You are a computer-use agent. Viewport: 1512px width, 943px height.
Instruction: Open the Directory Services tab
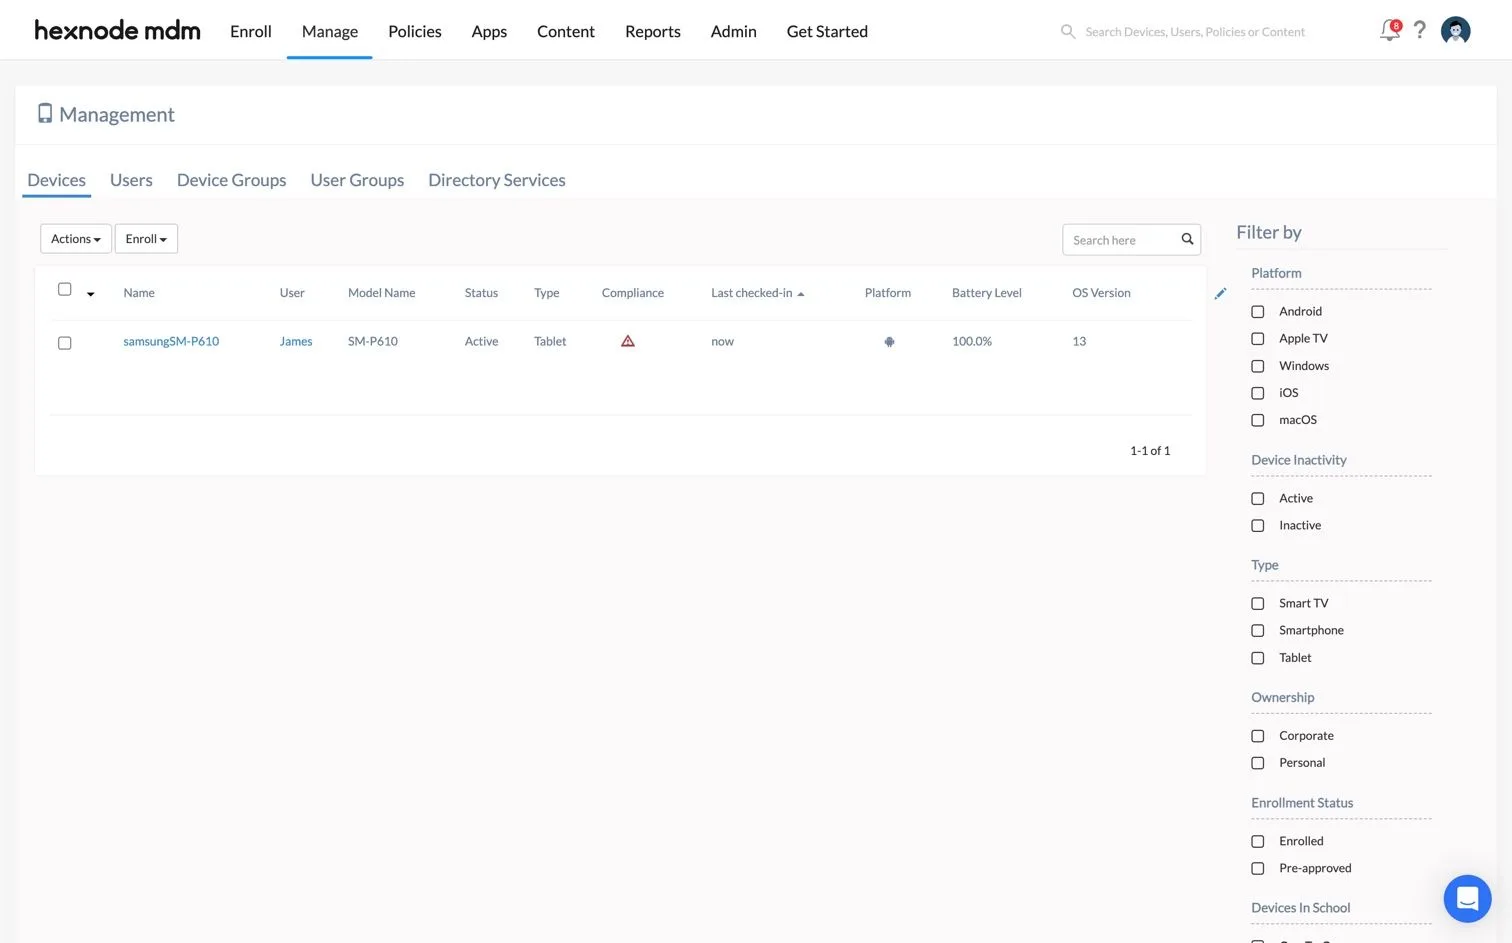point(497,180)
